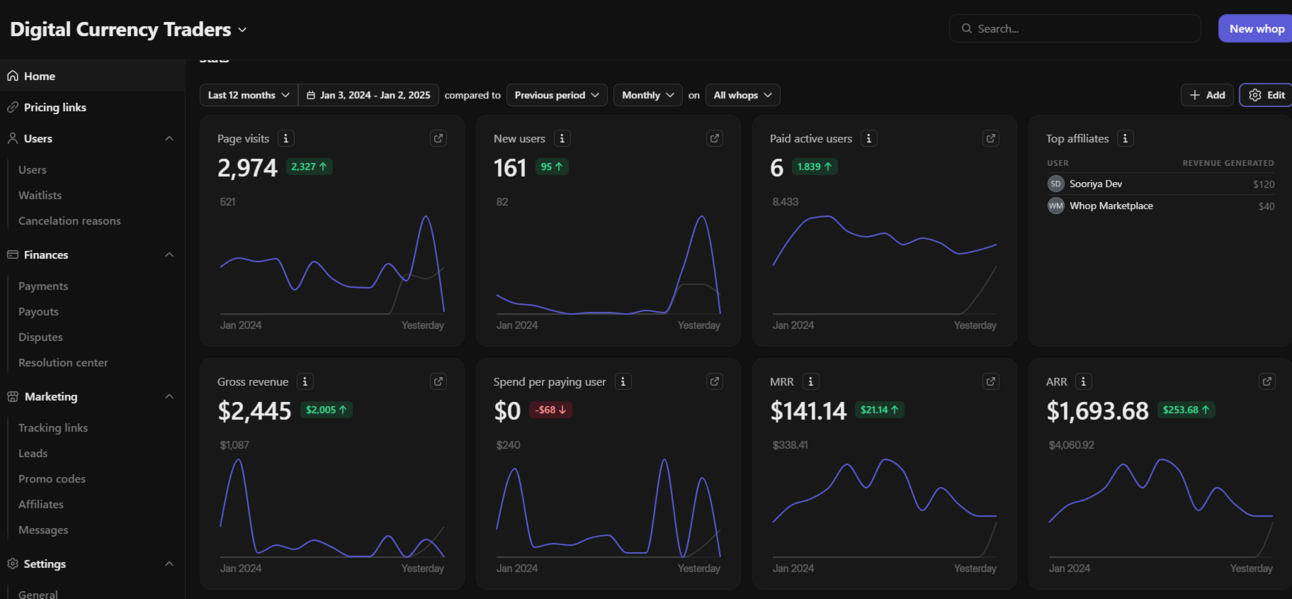Screen dimensions: 1292x599
Task: Focus the Search input field
Action: coord(1075,29)
